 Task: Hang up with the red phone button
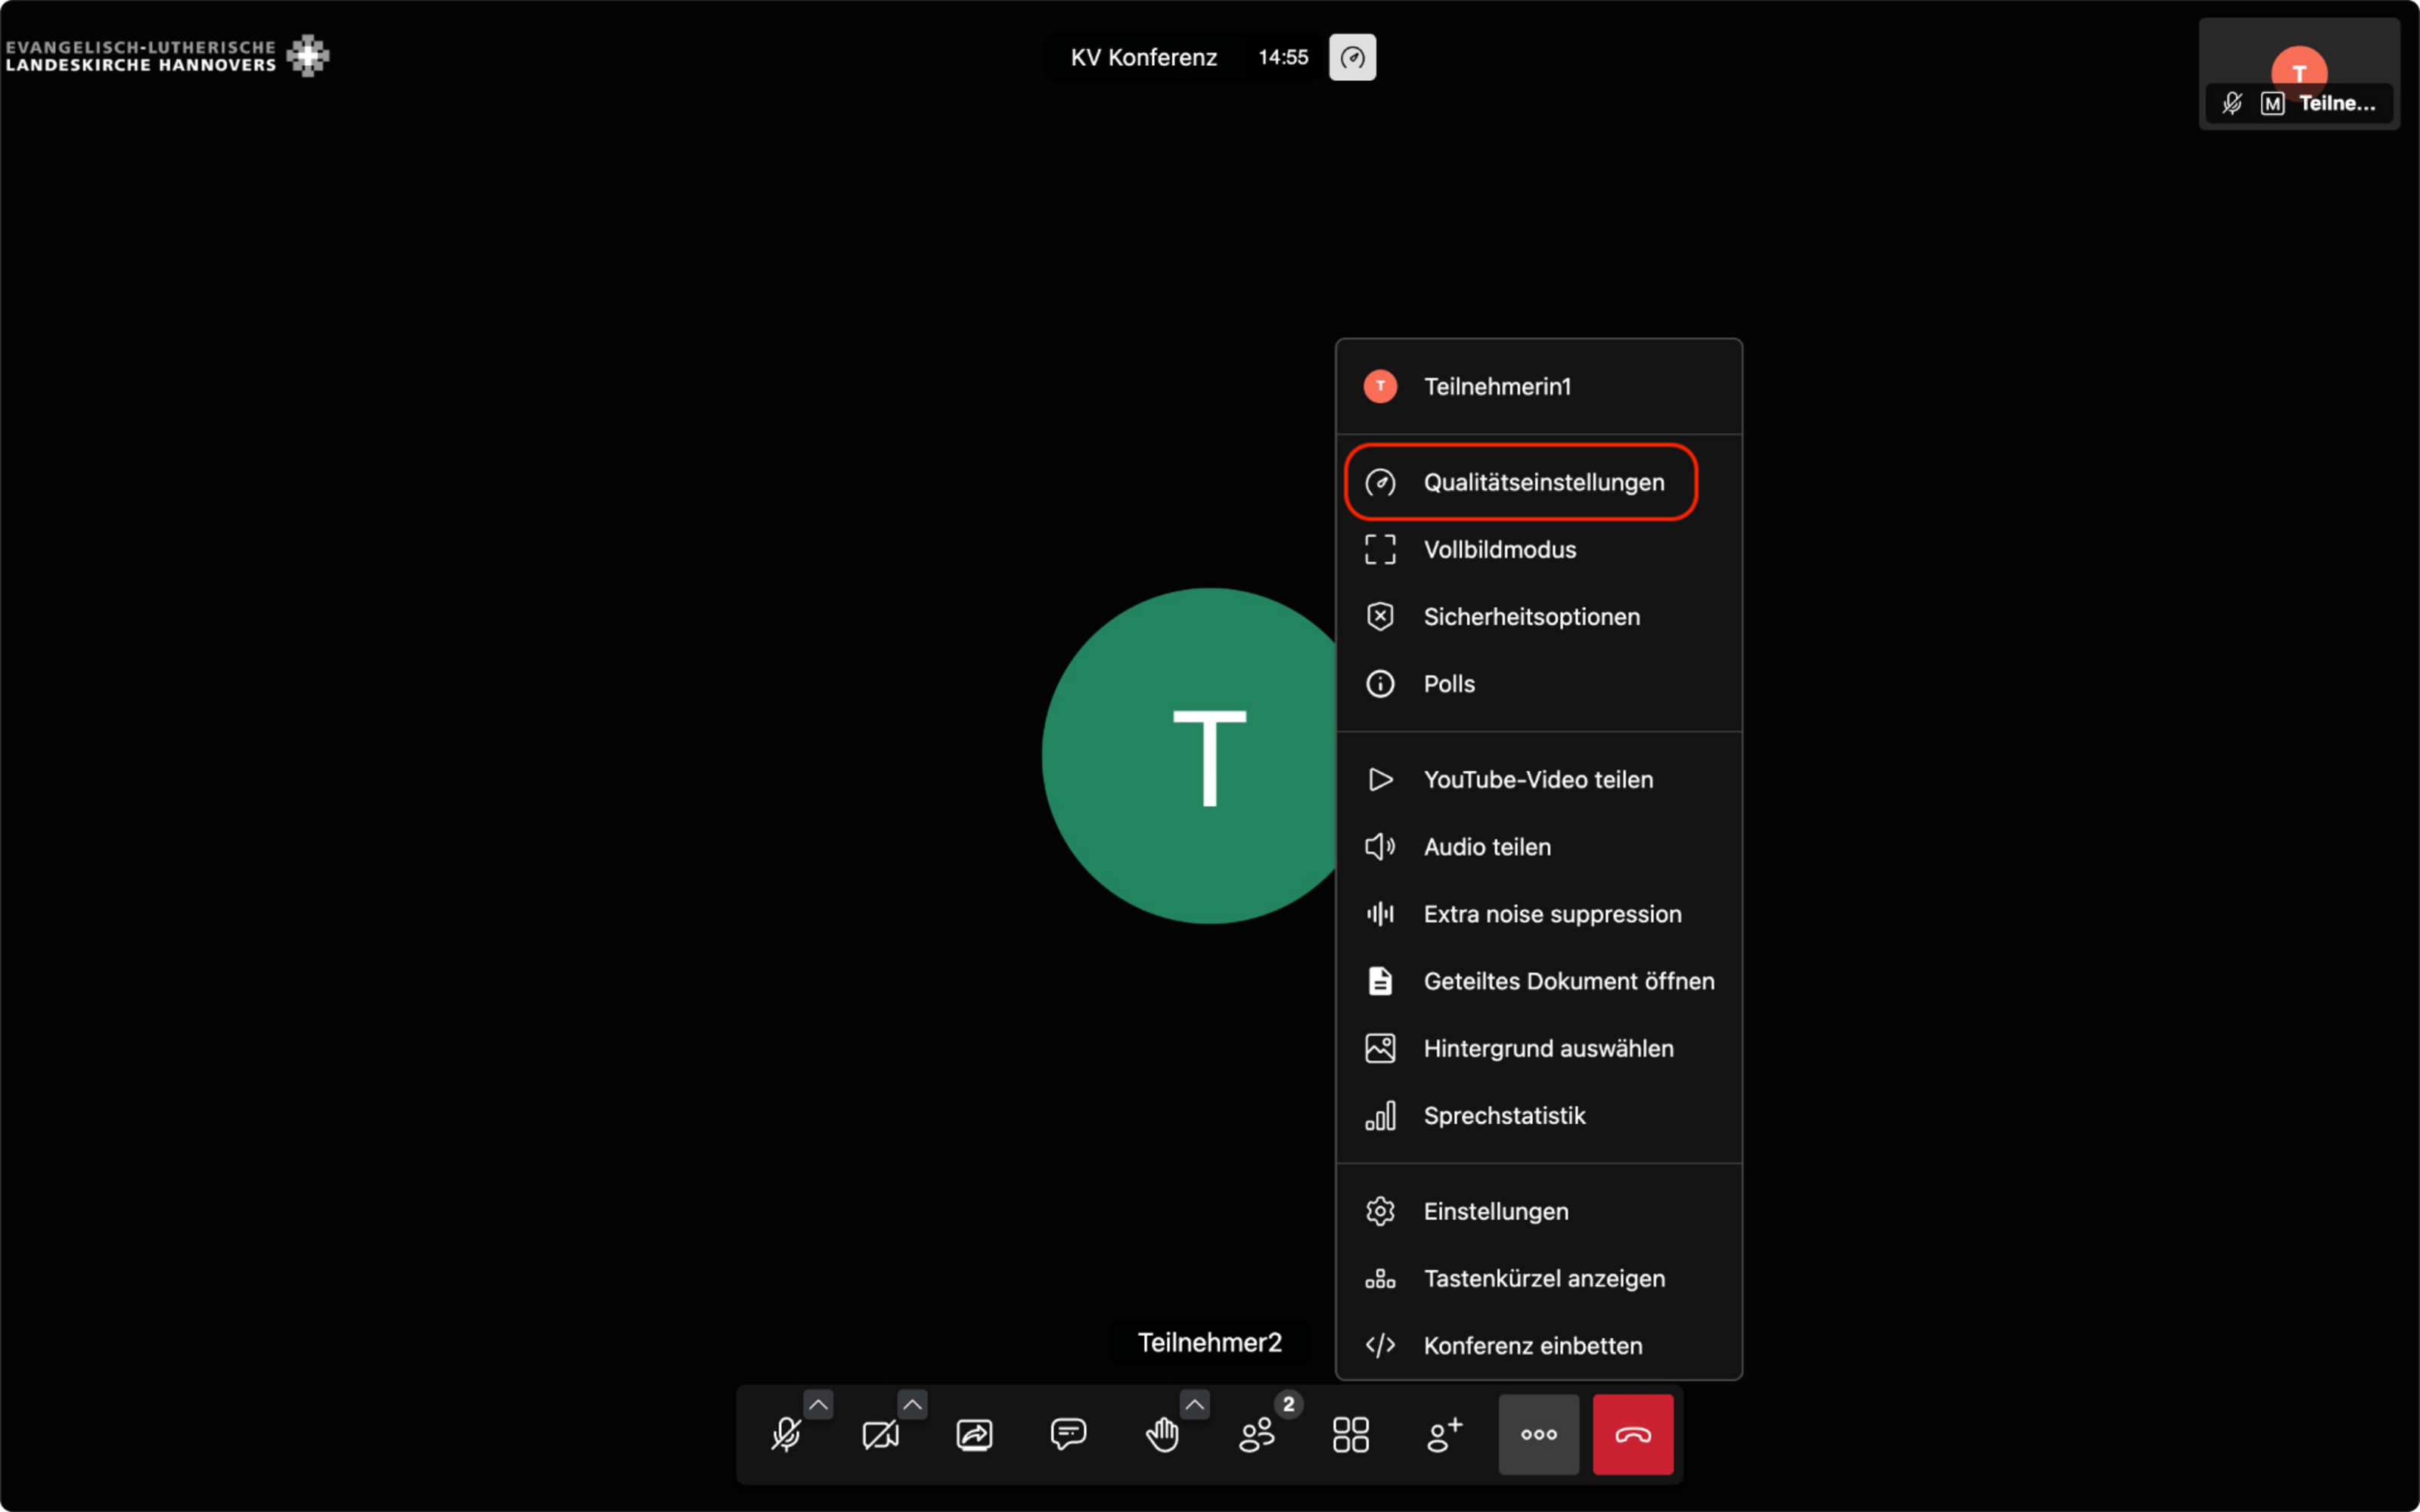tap(1632, 1434)
